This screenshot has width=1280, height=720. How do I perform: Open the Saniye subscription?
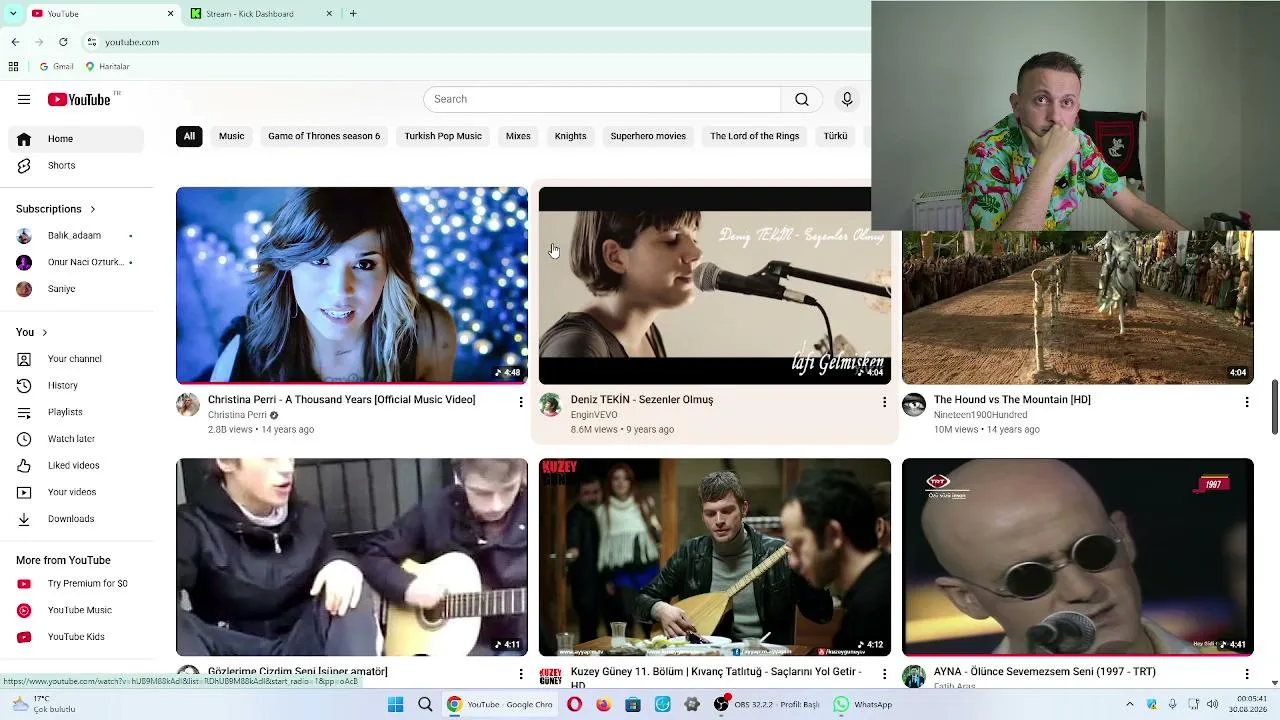tap(76, 289)
